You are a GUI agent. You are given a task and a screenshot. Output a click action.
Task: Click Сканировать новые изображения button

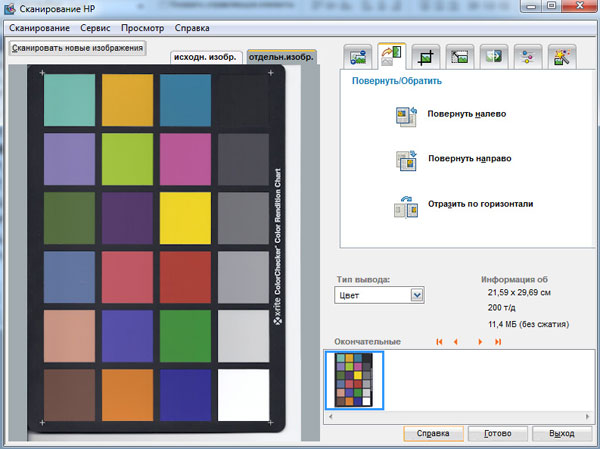(x=78, y=47)
